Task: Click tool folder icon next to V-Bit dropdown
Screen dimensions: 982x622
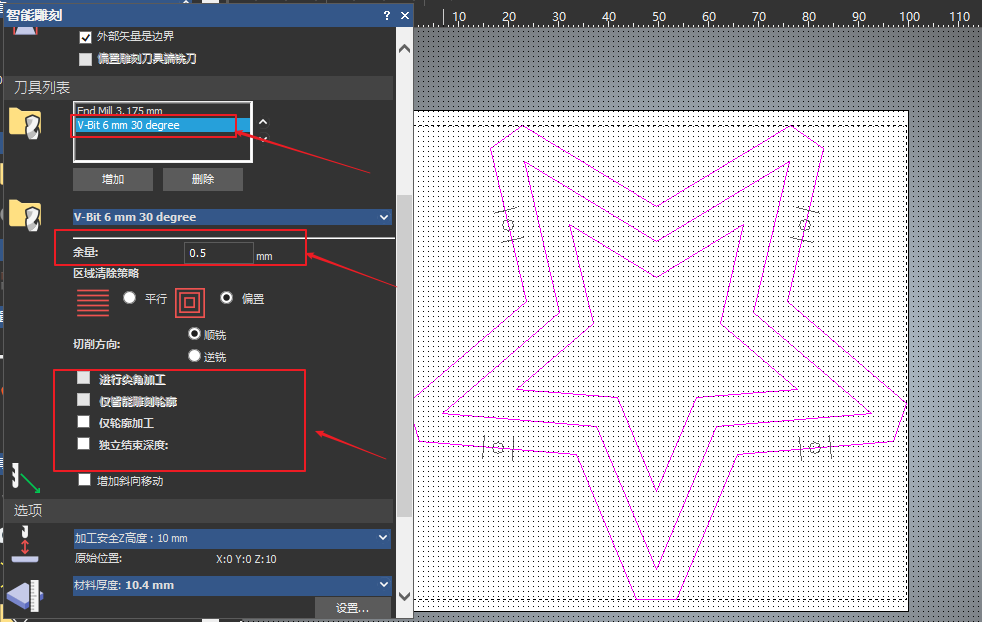Action: [25, 215]
